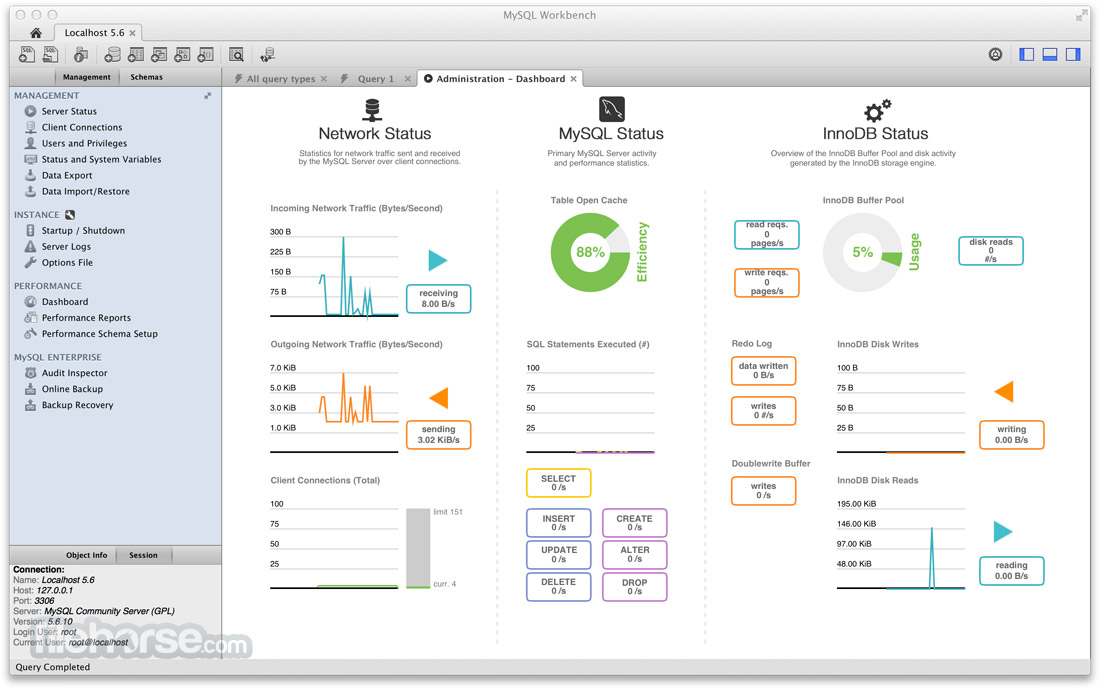Click the Network Status server icon
1100x689 pixels.
[372, 110]
